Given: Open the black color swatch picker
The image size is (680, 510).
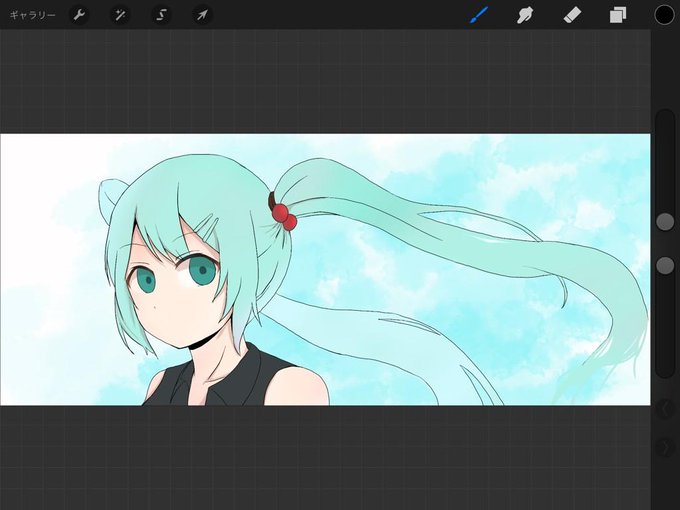Looking at the screenshot, I should [664, 15].
